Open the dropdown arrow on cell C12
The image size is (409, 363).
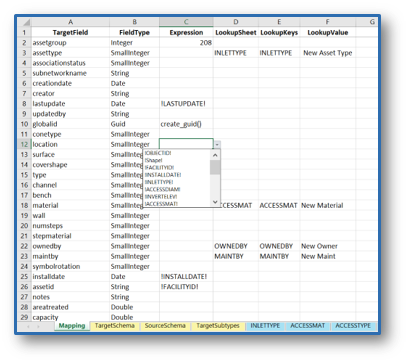[217, 145]
